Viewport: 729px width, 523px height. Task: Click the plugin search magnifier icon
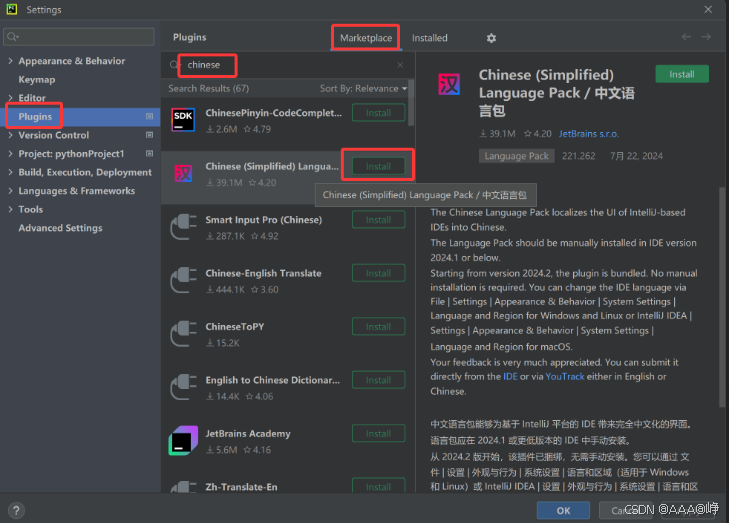173,65
